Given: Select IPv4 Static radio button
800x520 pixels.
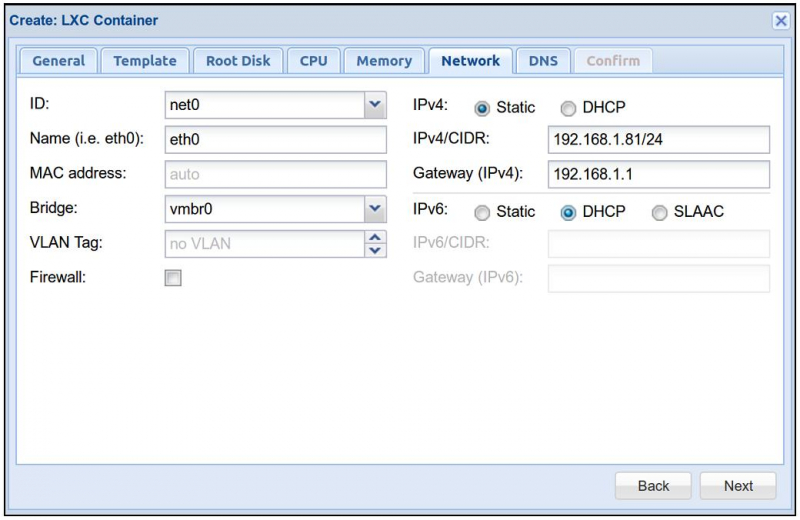Looking at the screenshot, I should point(482,108).
